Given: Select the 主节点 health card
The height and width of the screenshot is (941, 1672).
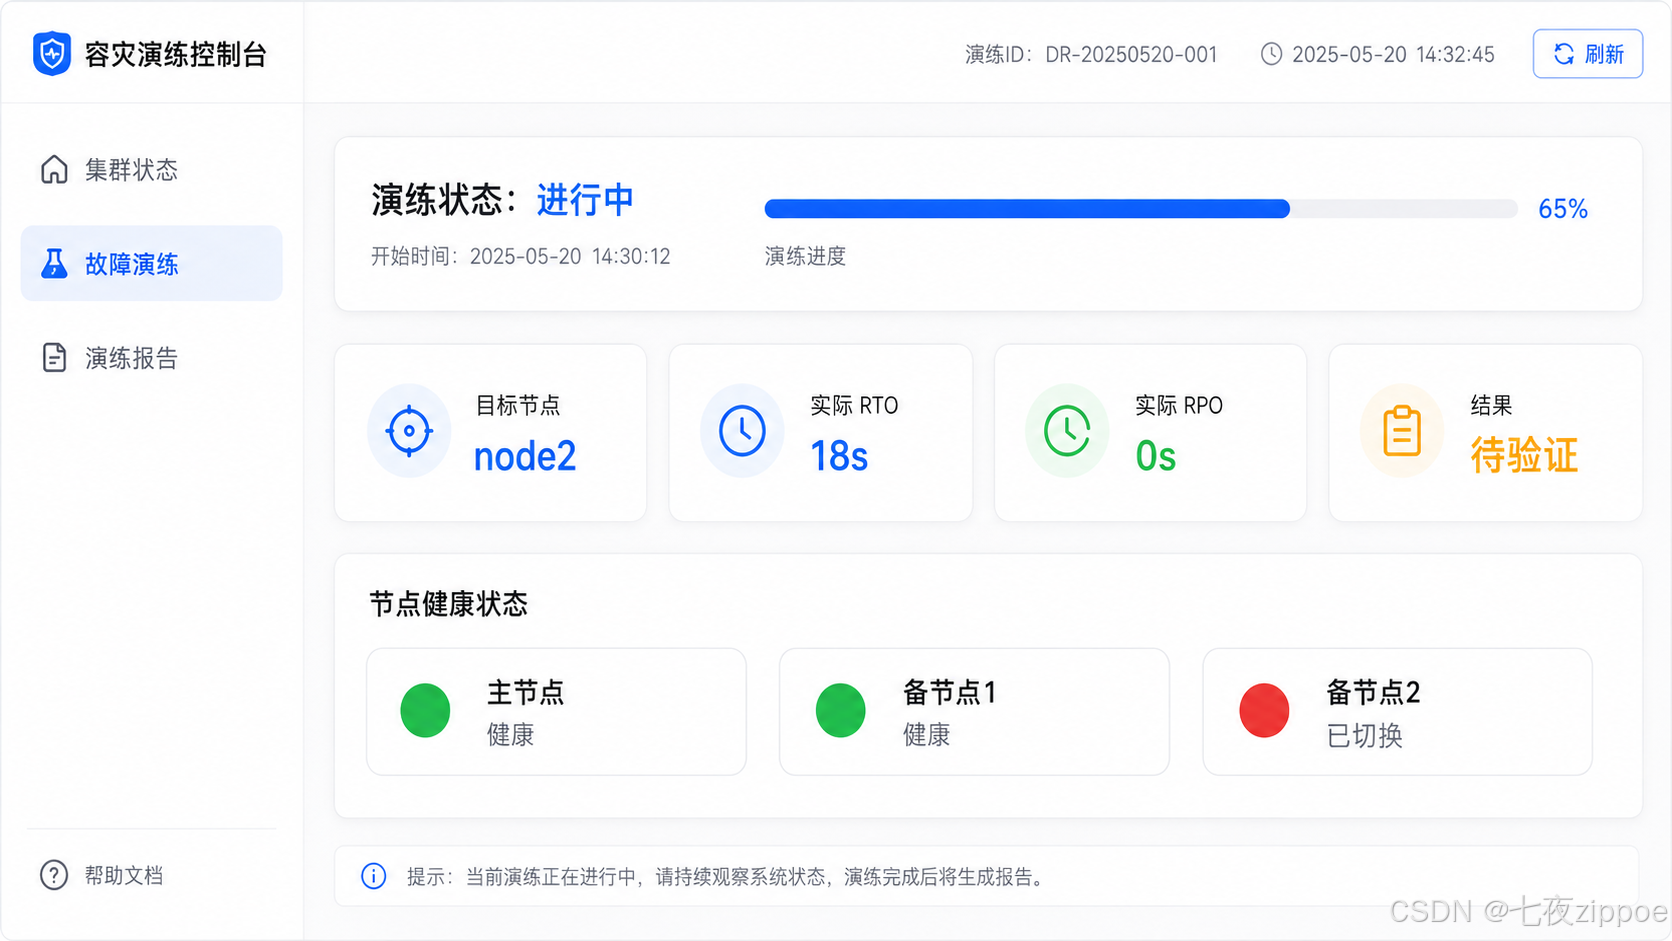Looking at the screenshot, I should (x=556, y=711).
